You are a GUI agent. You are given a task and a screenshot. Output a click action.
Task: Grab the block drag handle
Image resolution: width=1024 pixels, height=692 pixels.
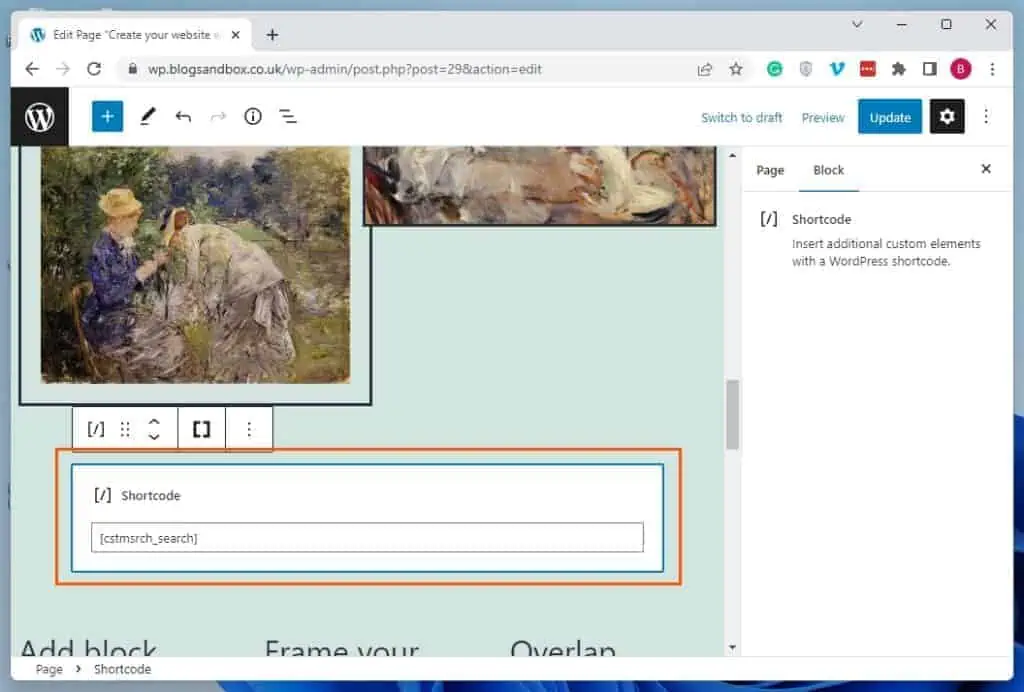(125, 429)
